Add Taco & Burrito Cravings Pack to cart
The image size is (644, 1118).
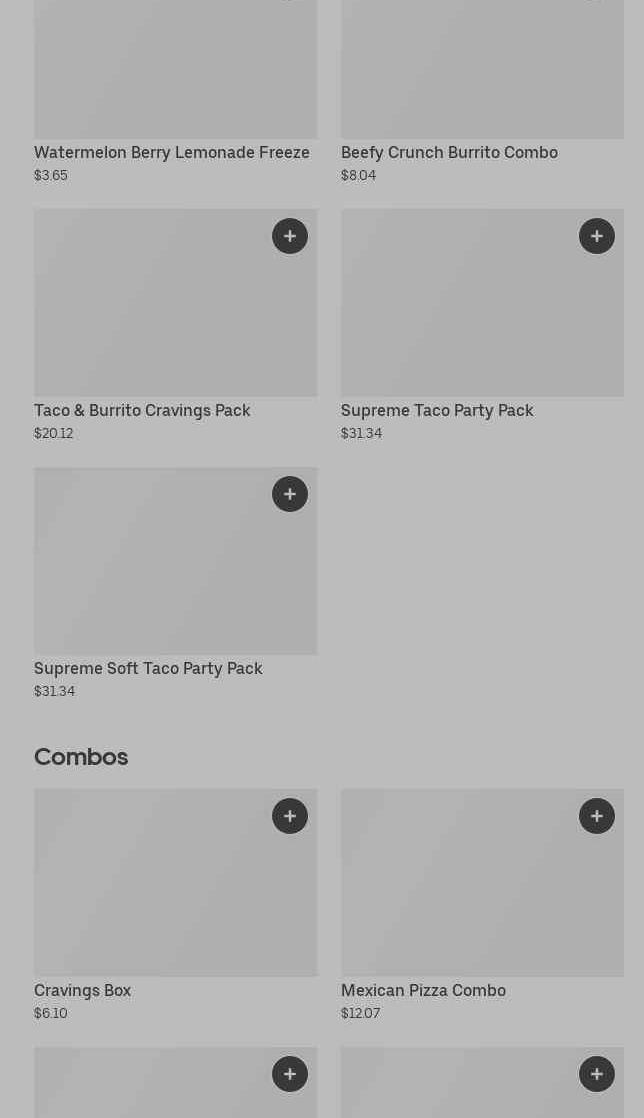click(290, 236)
